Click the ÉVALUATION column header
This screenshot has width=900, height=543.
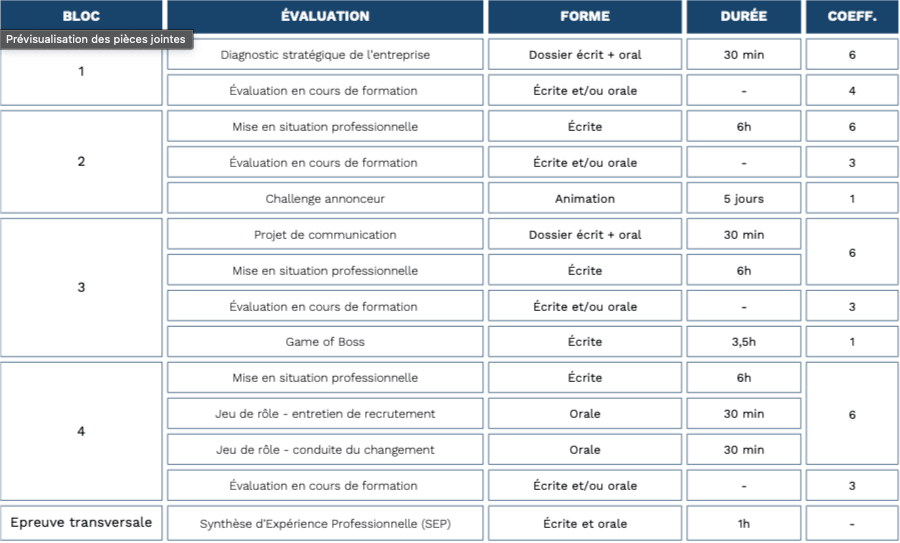[325, 17]
